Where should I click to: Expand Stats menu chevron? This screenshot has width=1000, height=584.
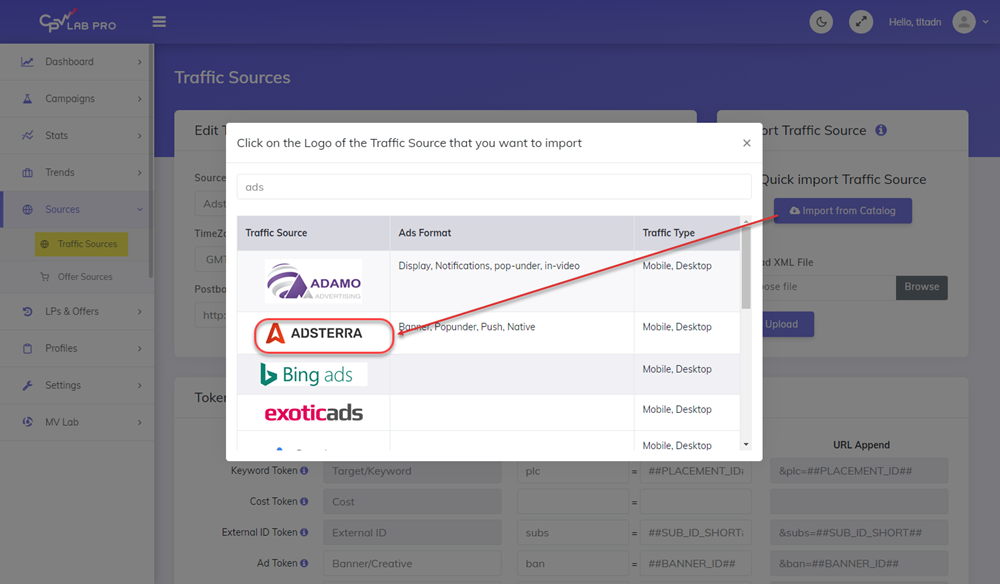140,136
